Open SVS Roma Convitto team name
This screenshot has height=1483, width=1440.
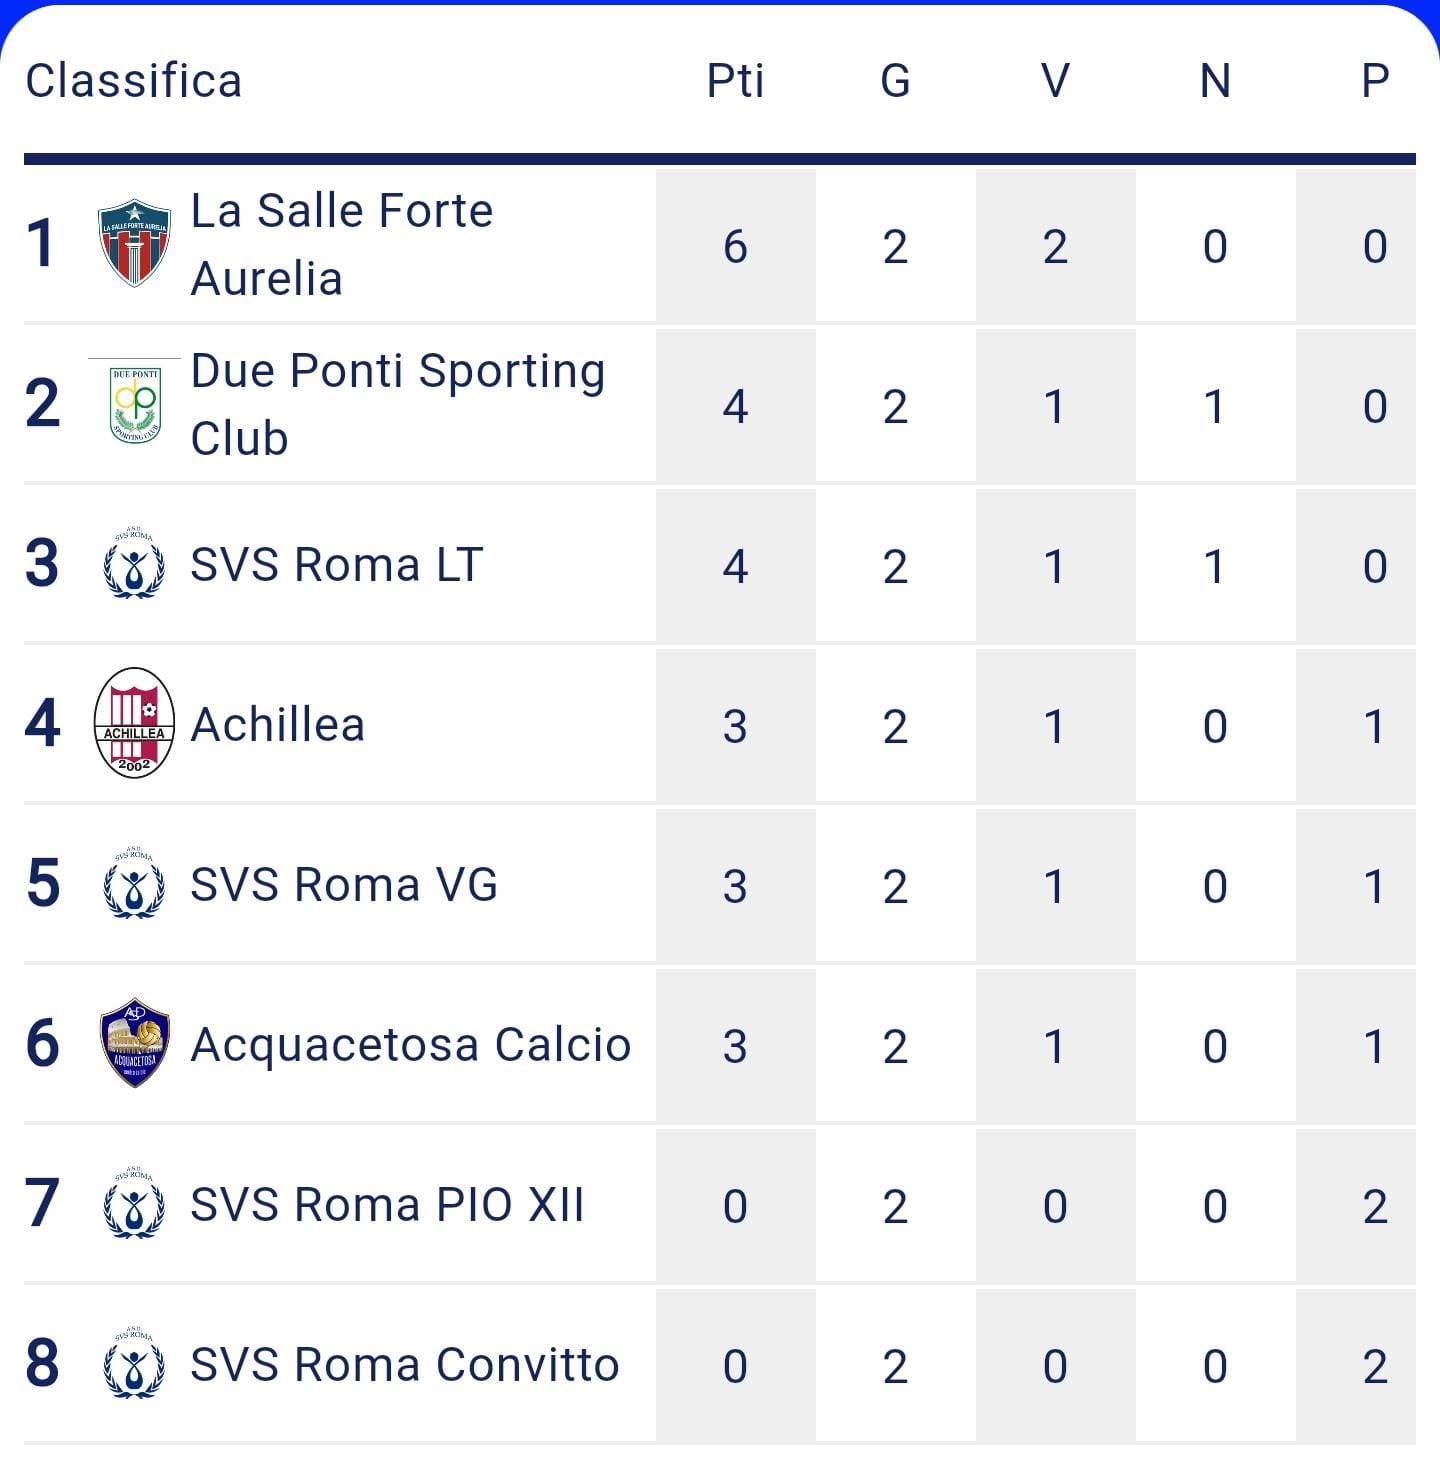click(x=405, y=1365)
